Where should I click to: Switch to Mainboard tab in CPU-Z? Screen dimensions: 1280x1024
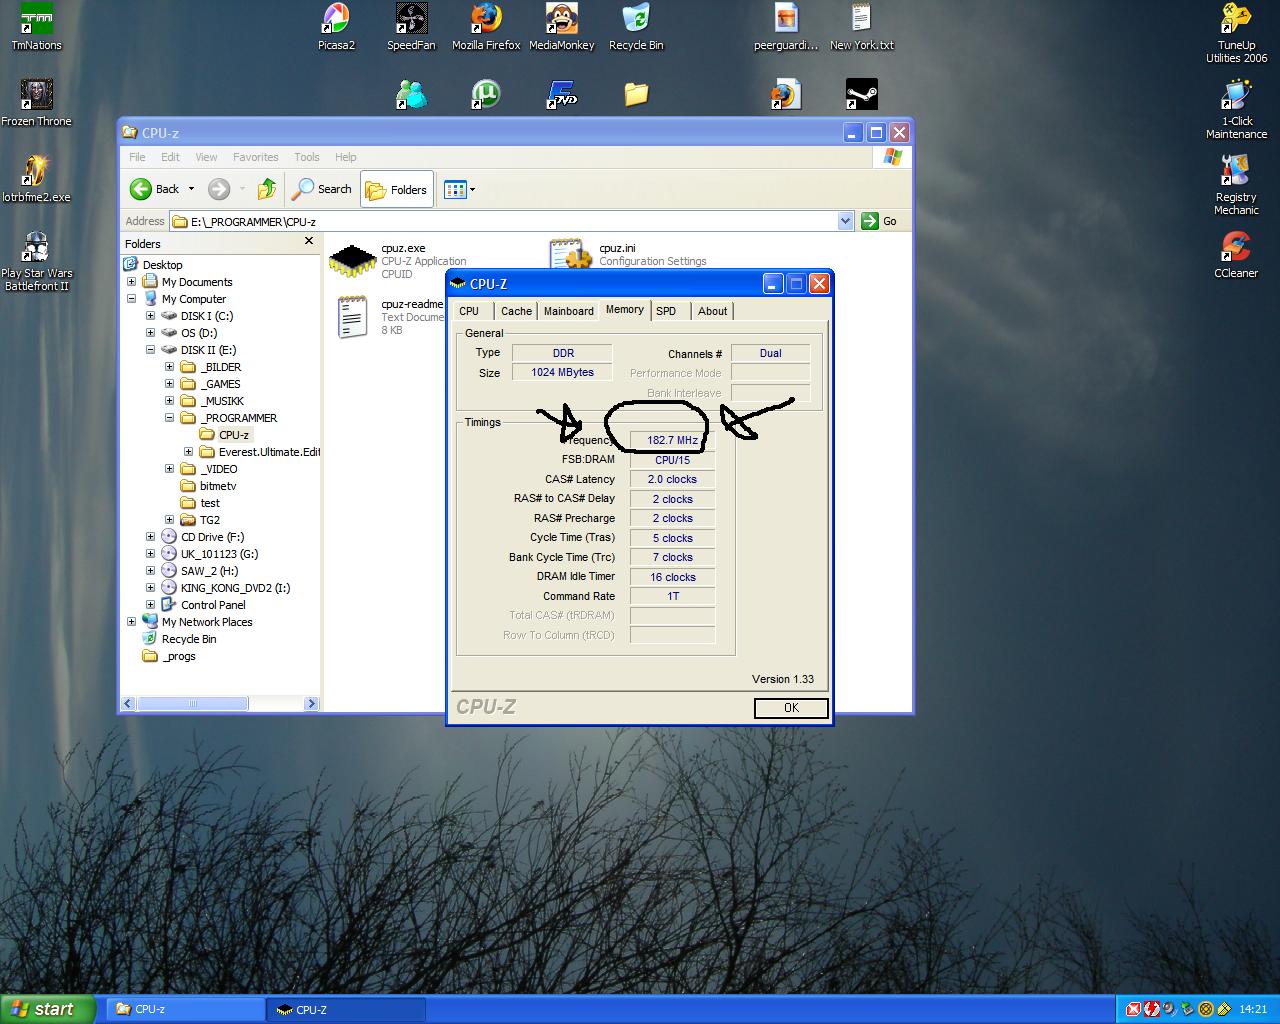coord(569,311)
